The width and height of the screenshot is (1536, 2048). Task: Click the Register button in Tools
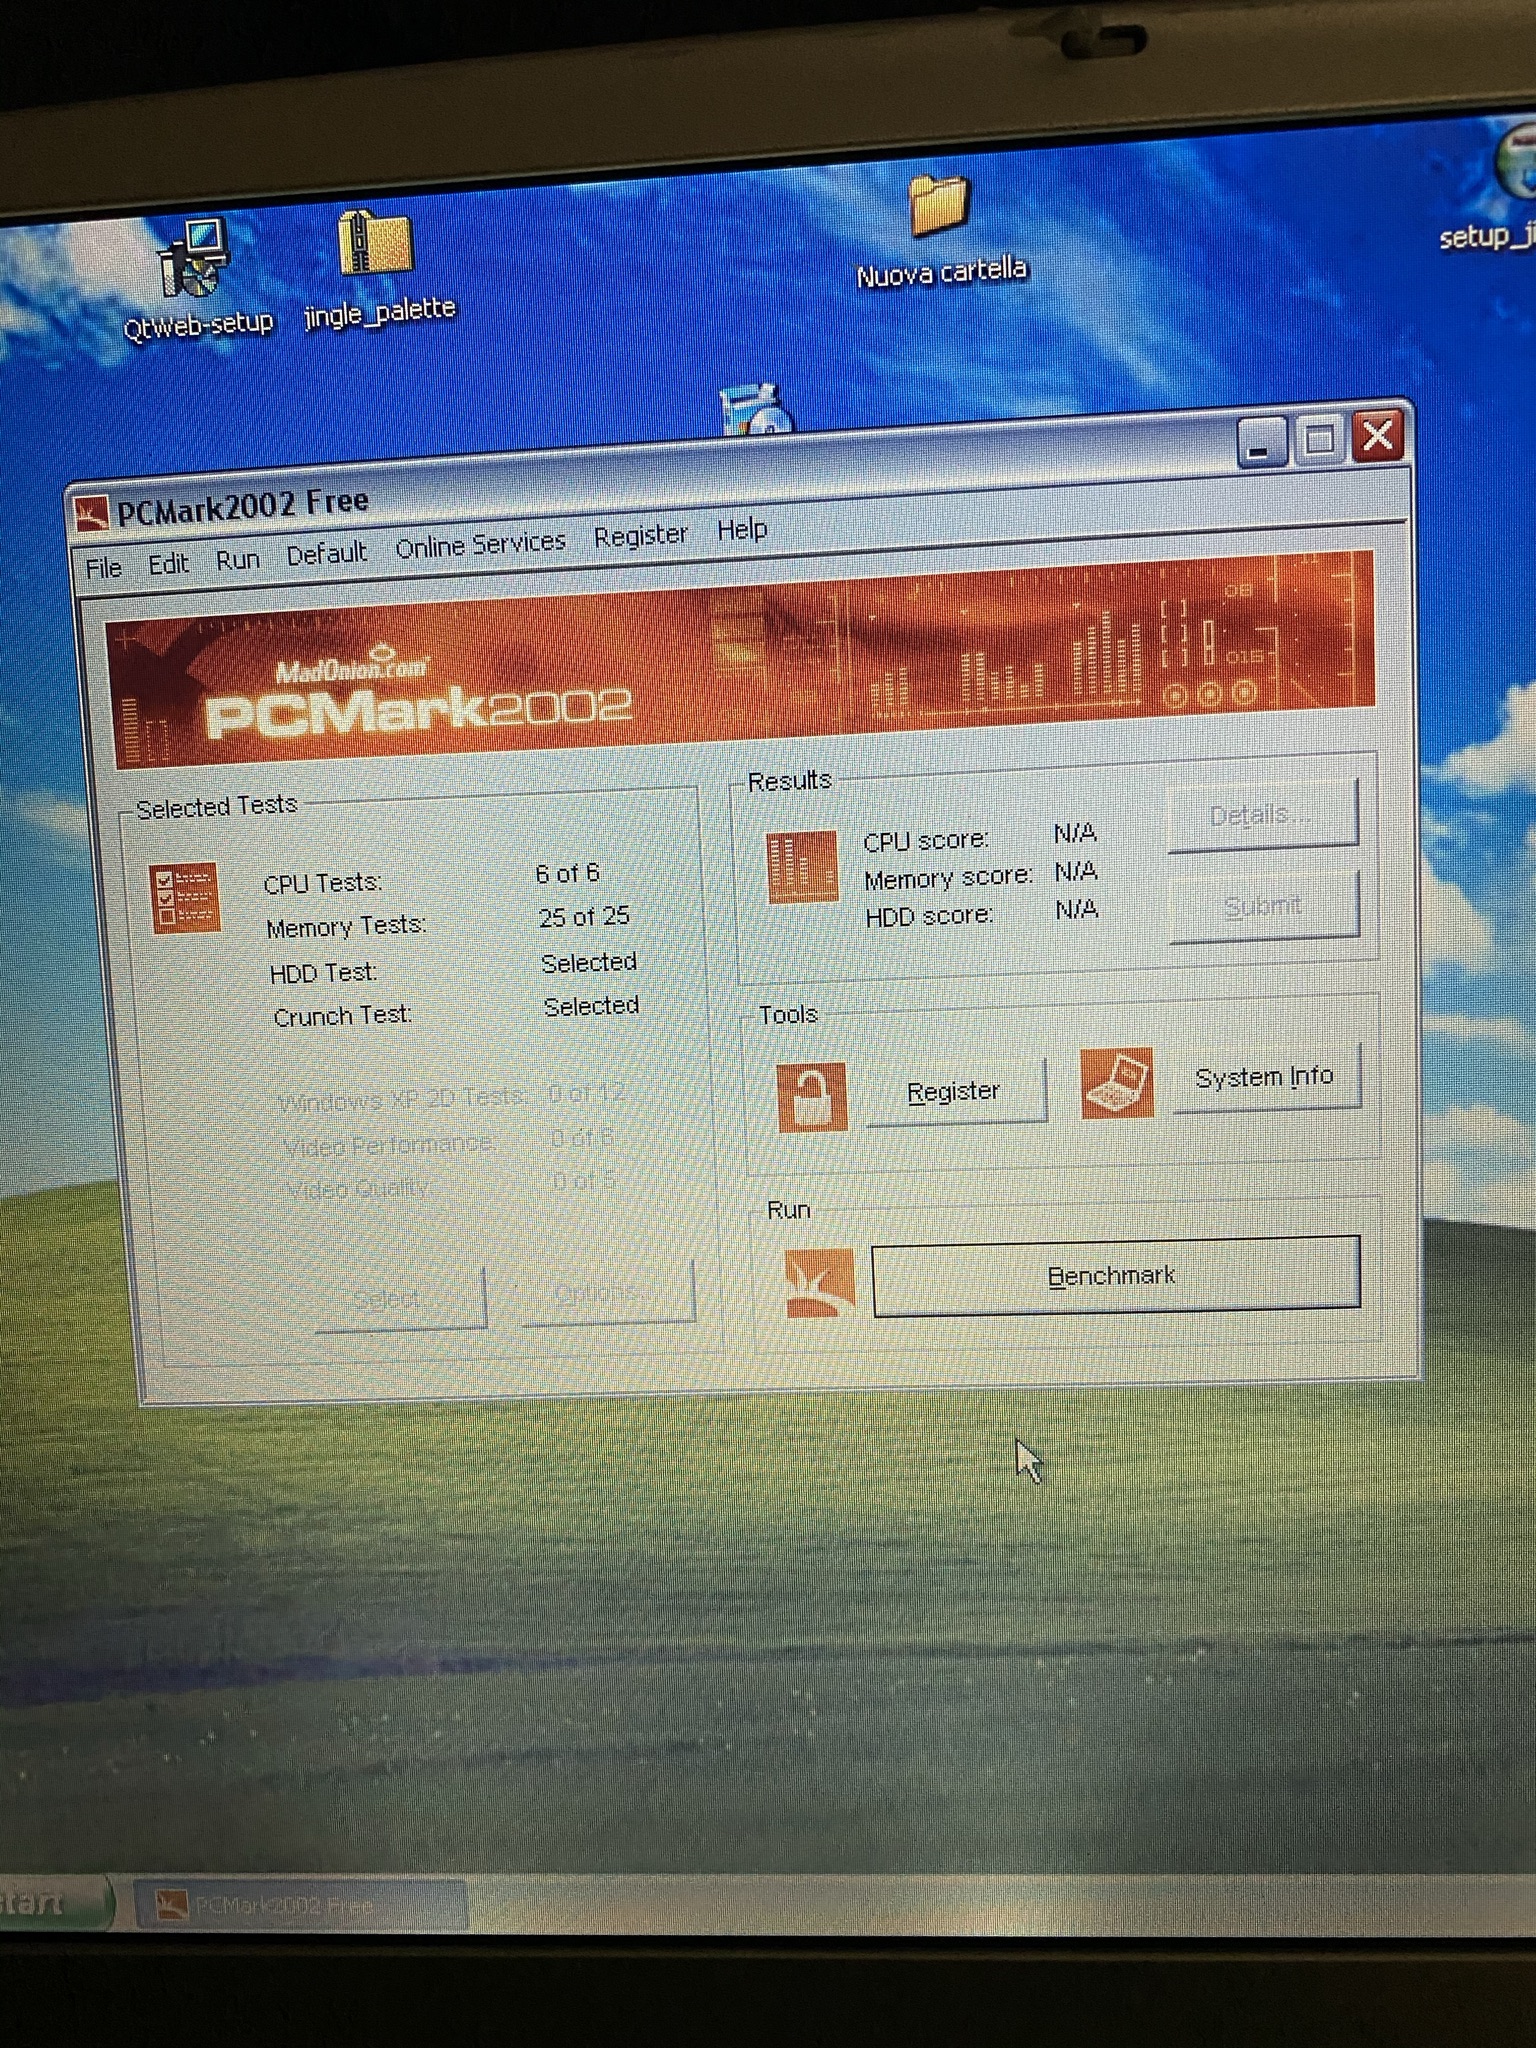click(x=956, y=1091)
